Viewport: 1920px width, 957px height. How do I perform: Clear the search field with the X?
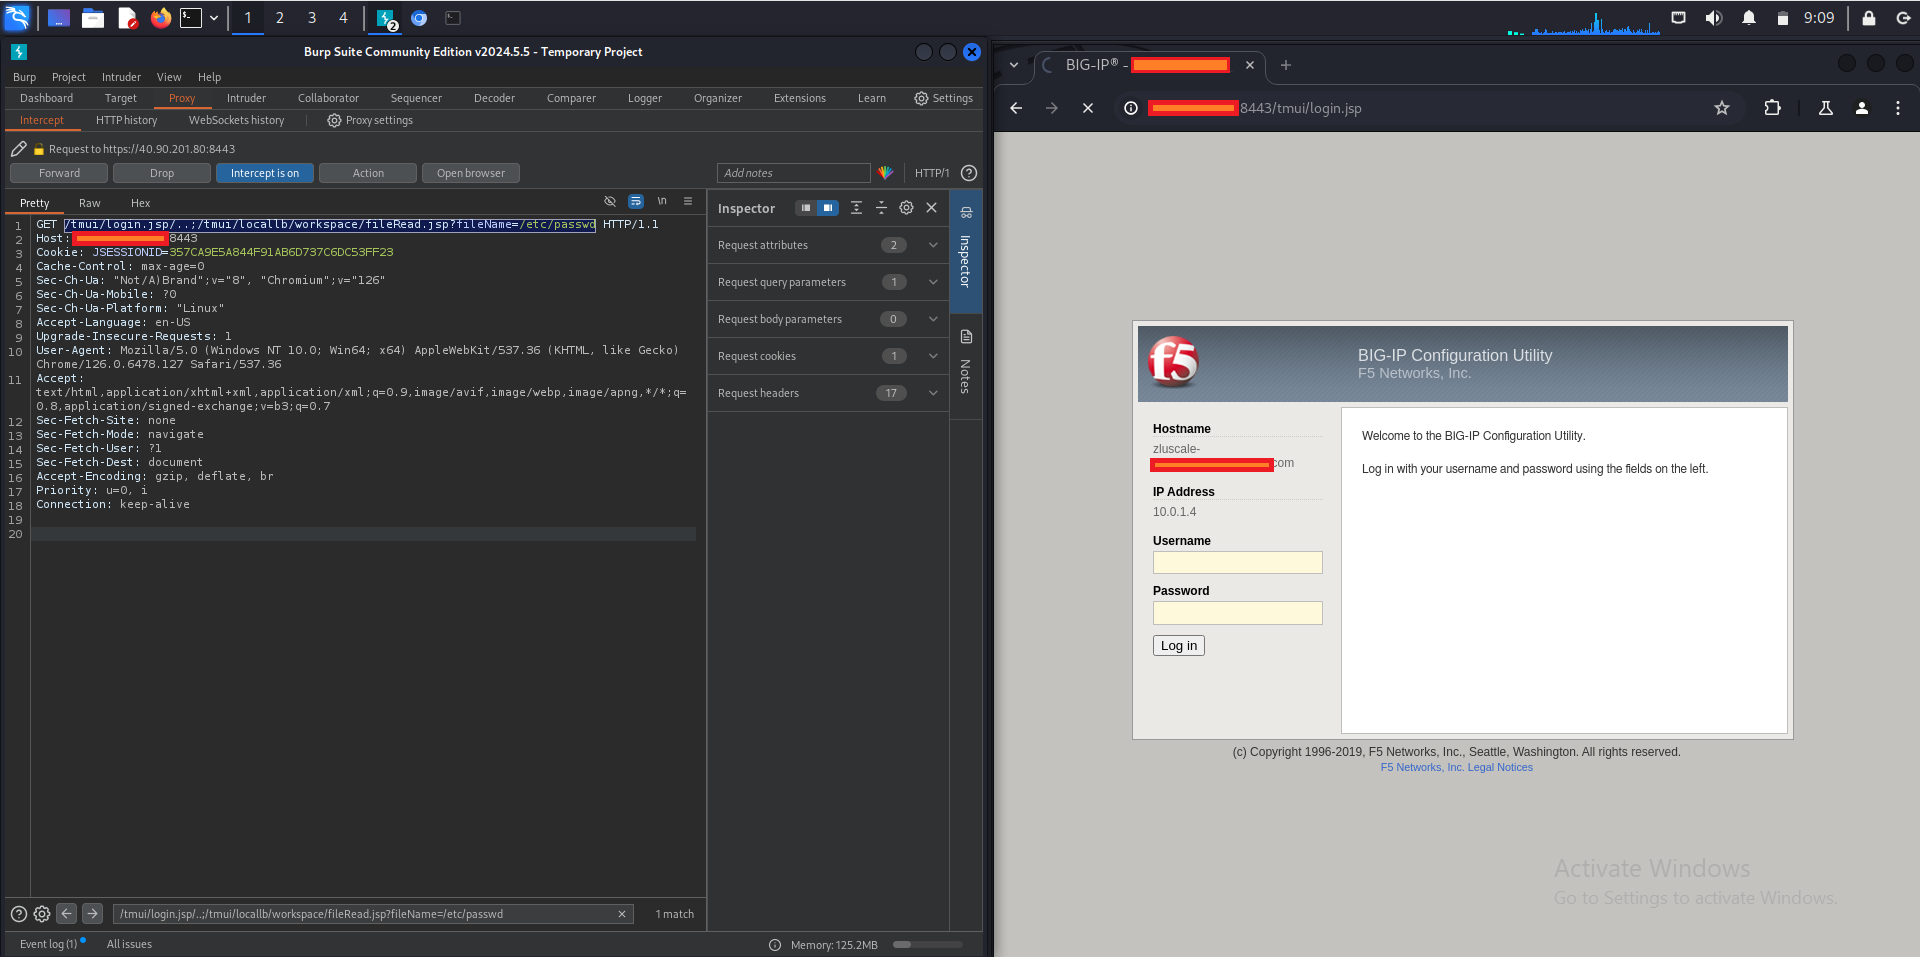tap(622, 914)
